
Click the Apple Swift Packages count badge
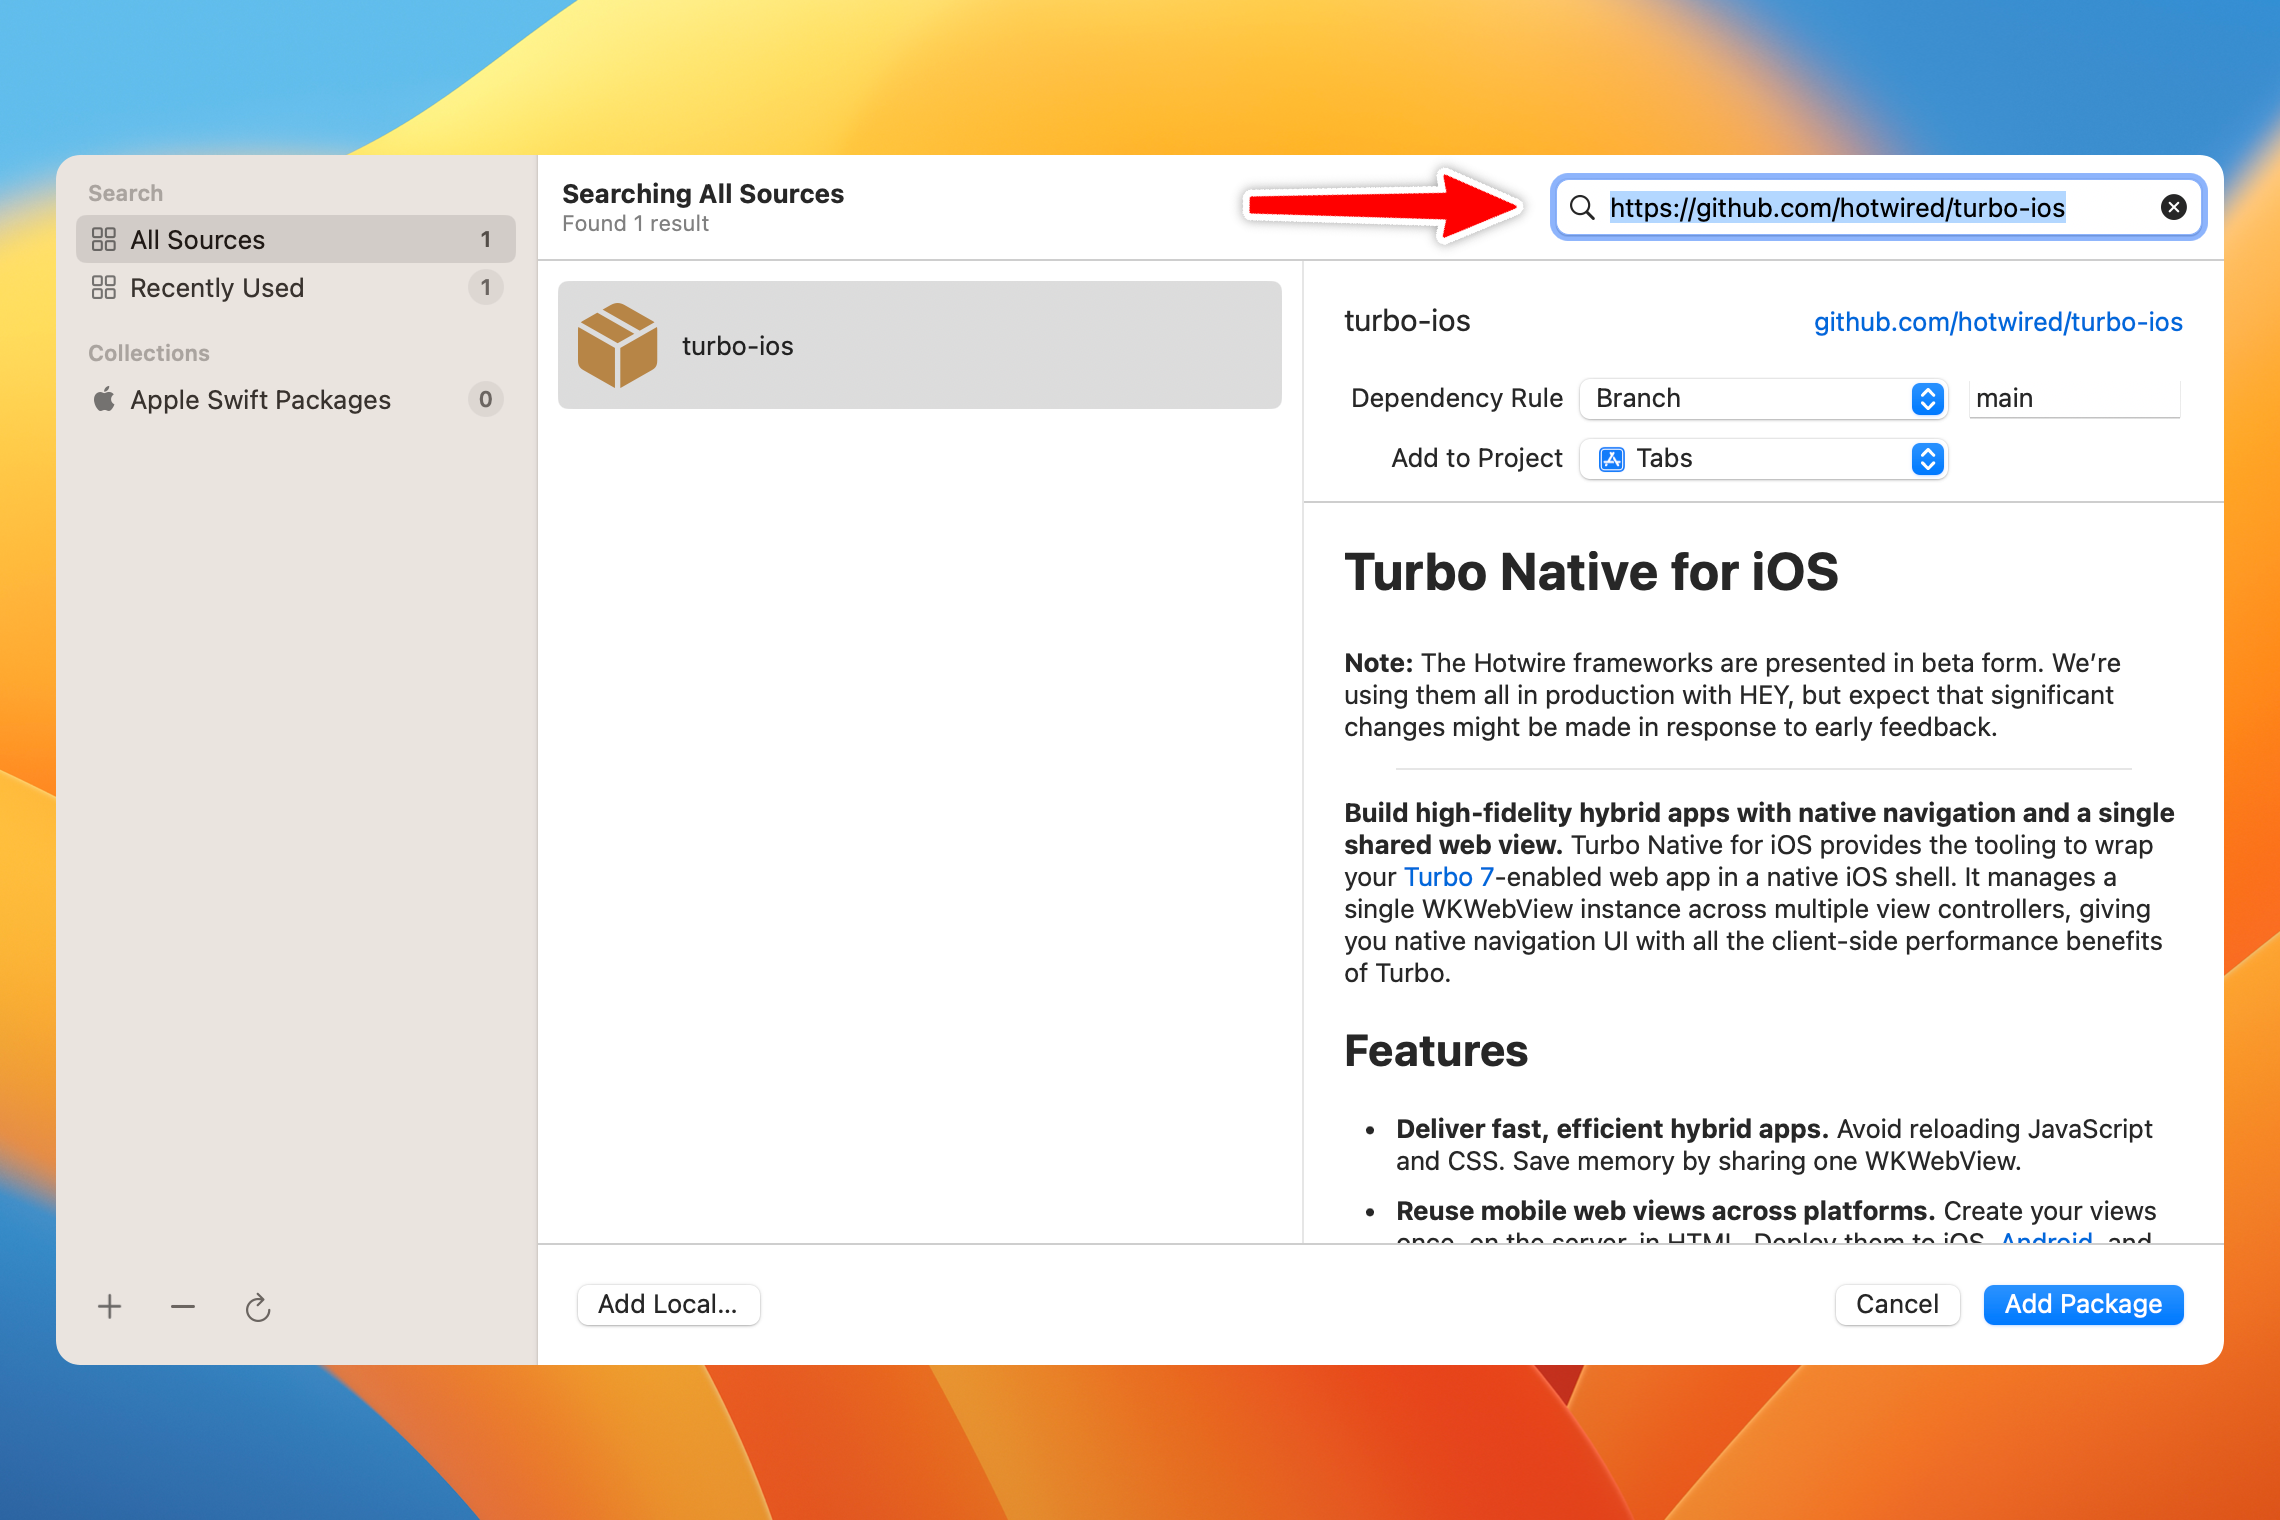pos(486,399)
